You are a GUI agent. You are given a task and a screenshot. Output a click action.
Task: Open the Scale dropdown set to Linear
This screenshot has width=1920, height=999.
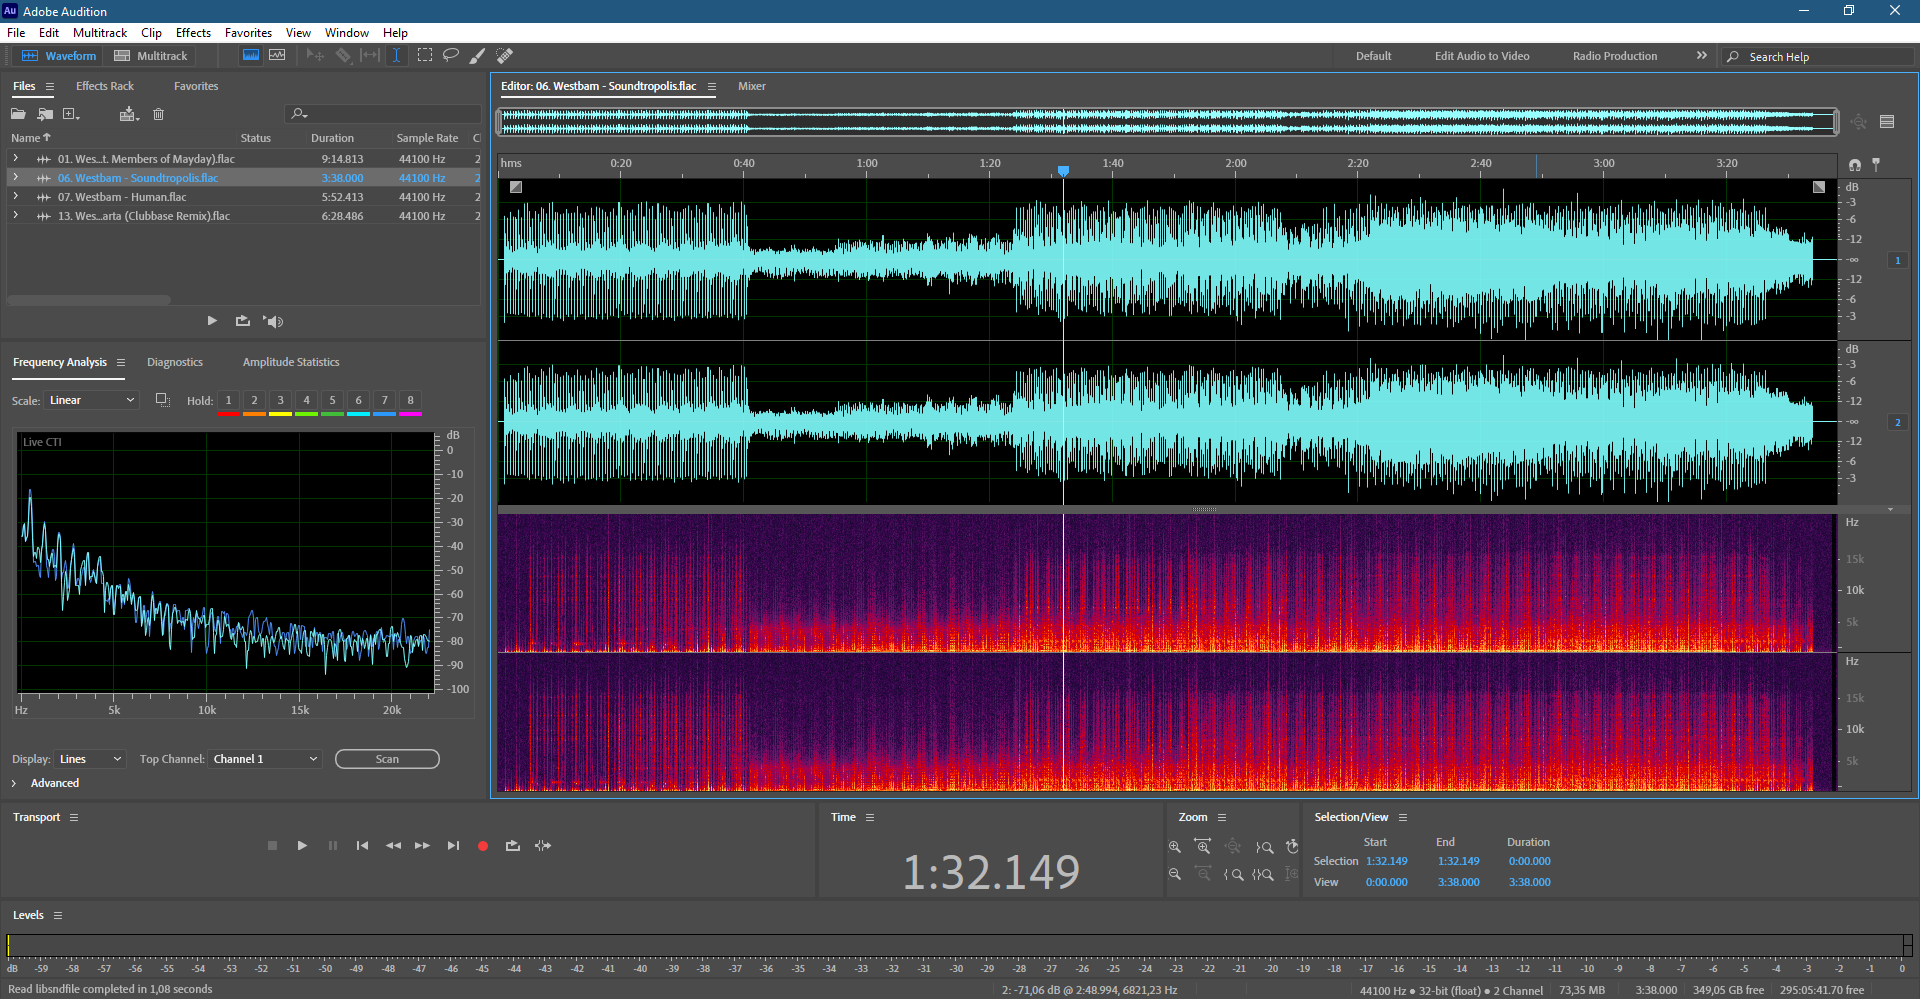(92, 400)
